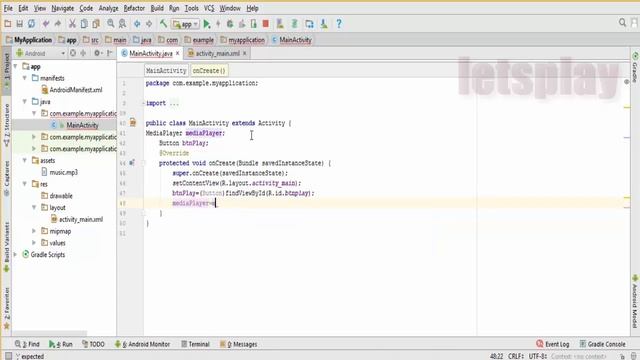Click scroll-from-source icon in project panel

pyautogui.click(x=73, y=53)
